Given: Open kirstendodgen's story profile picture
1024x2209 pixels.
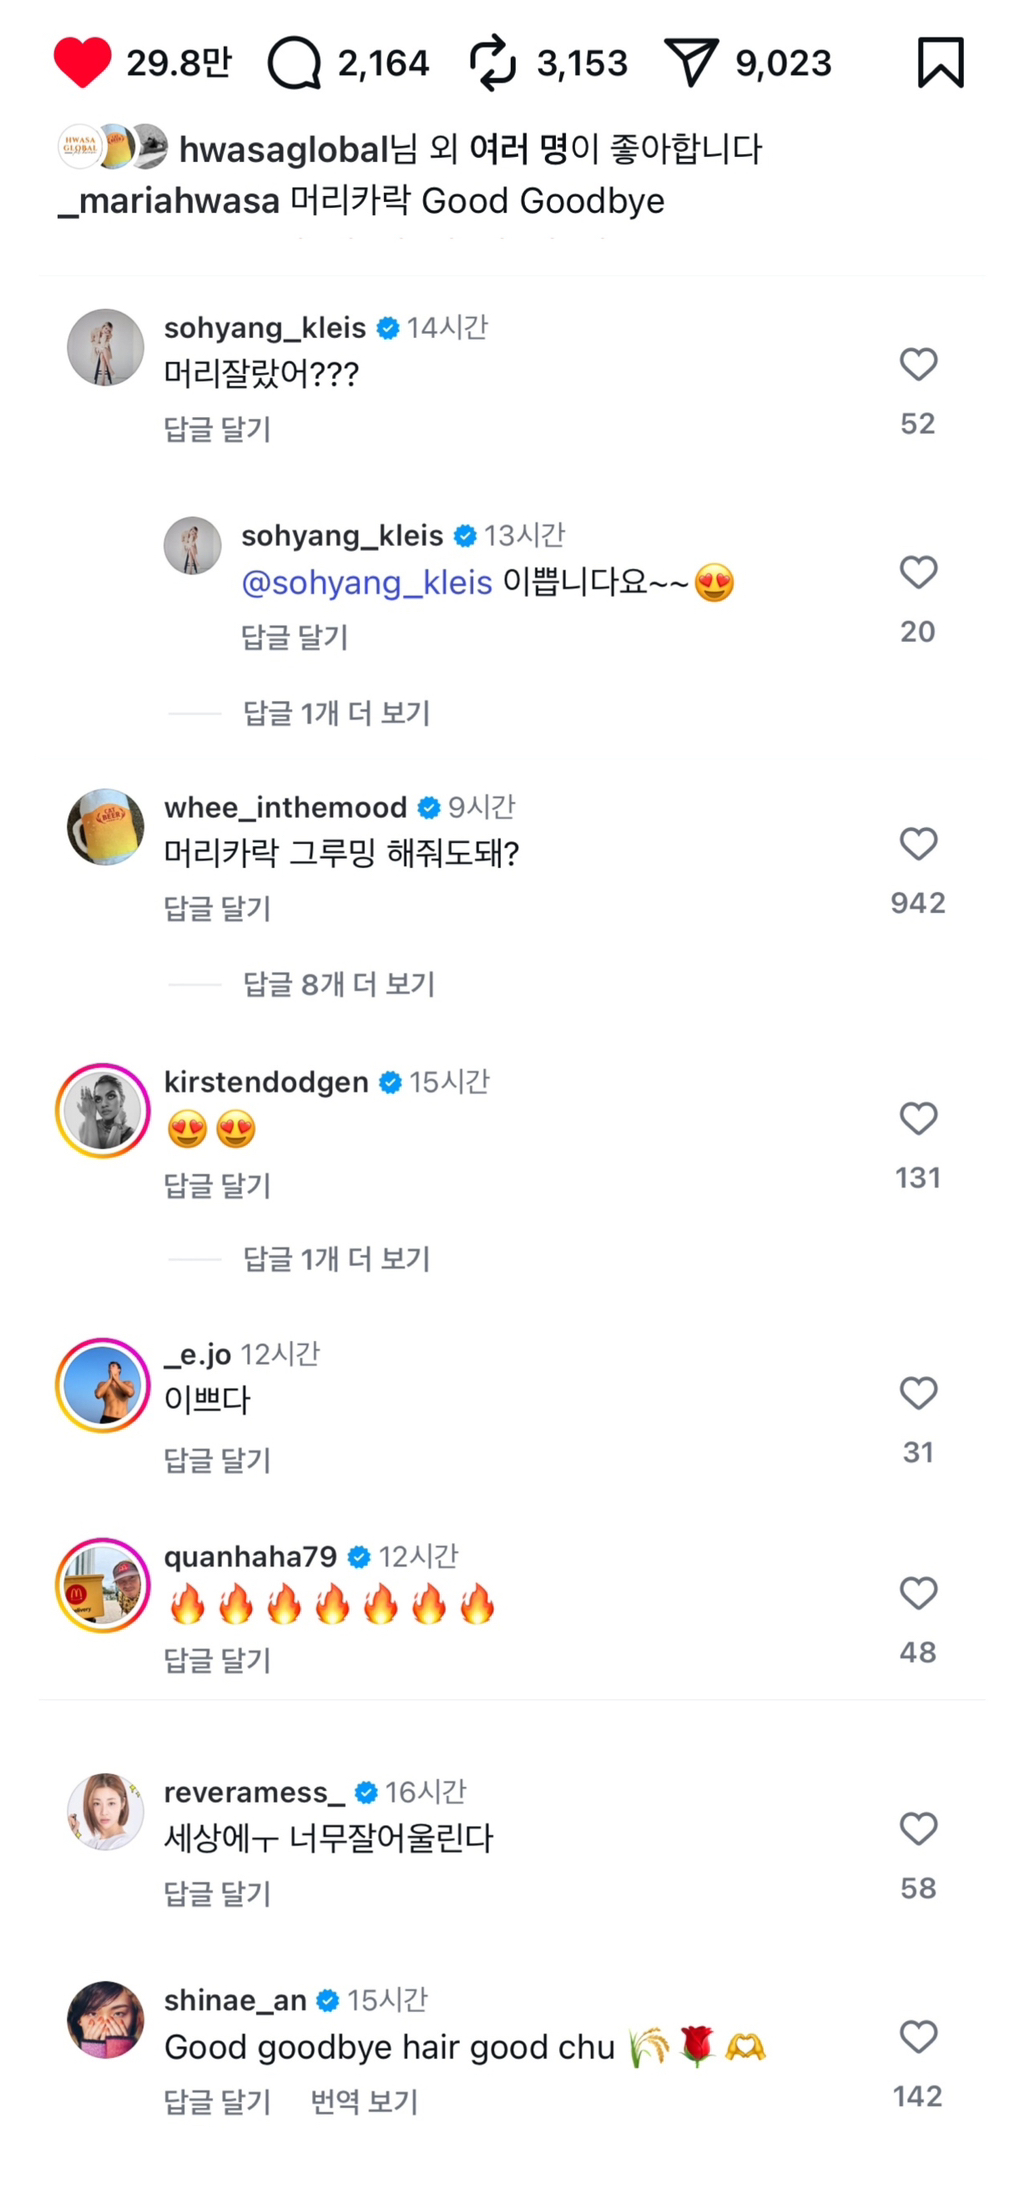Looking at the screenshot, I should pos(103,1110).
